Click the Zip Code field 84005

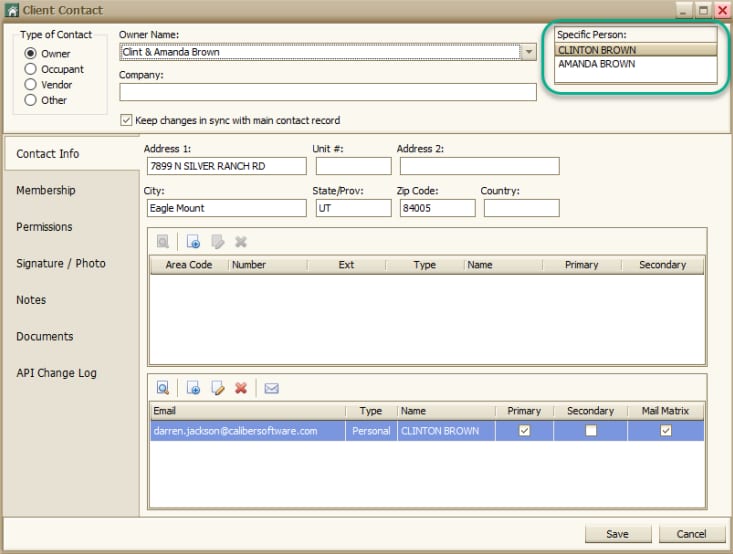click(x=438, y=208)
